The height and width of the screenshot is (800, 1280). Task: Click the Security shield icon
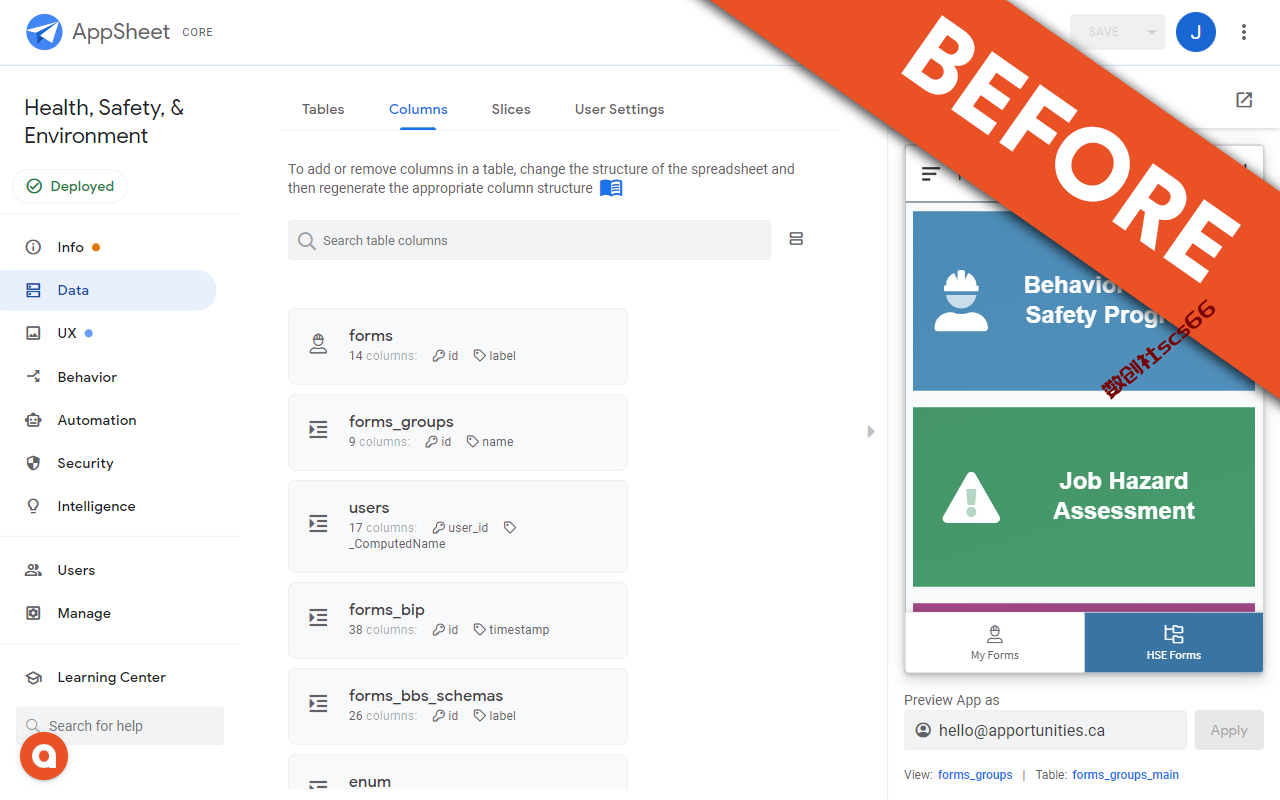pos(33,463)
